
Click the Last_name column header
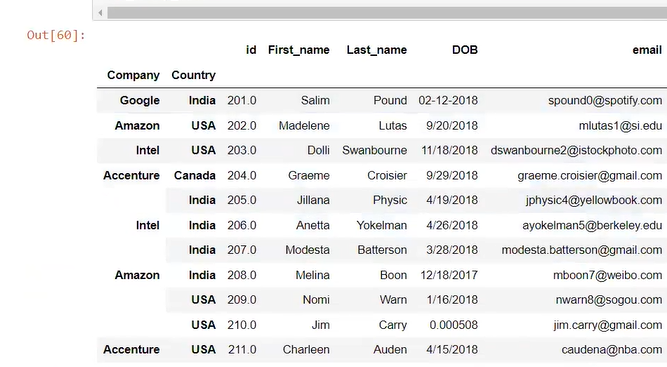click(376, 50)
